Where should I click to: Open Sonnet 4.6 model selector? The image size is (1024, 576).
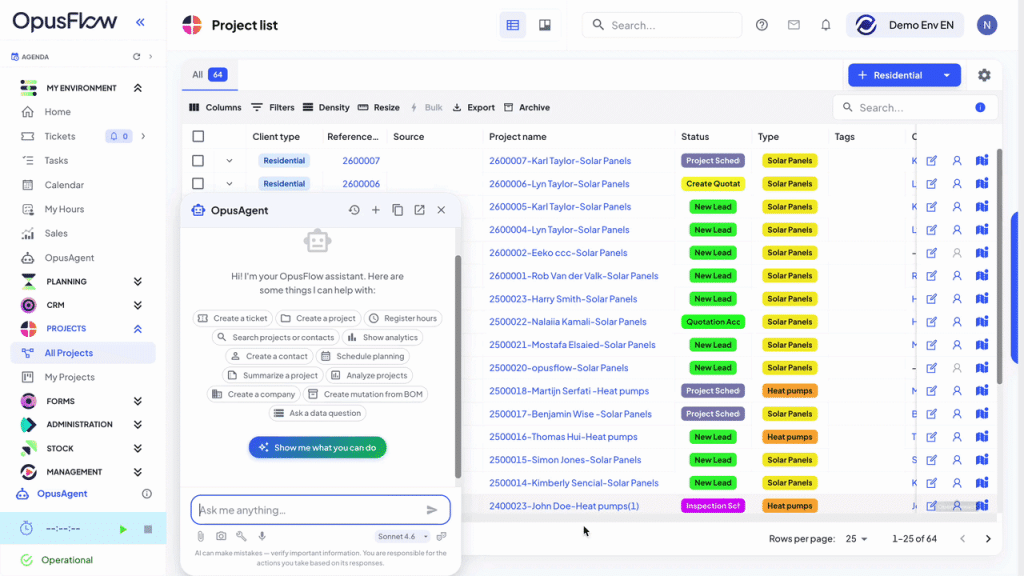coord(402,536)
